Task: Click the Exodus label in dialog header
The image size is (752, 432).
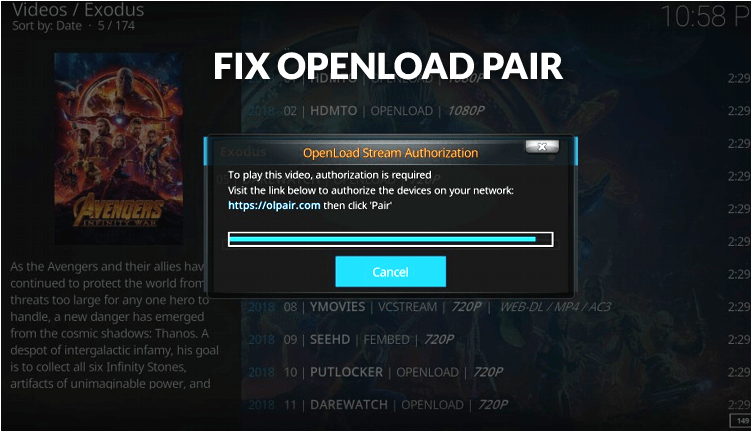Action: 243,152
